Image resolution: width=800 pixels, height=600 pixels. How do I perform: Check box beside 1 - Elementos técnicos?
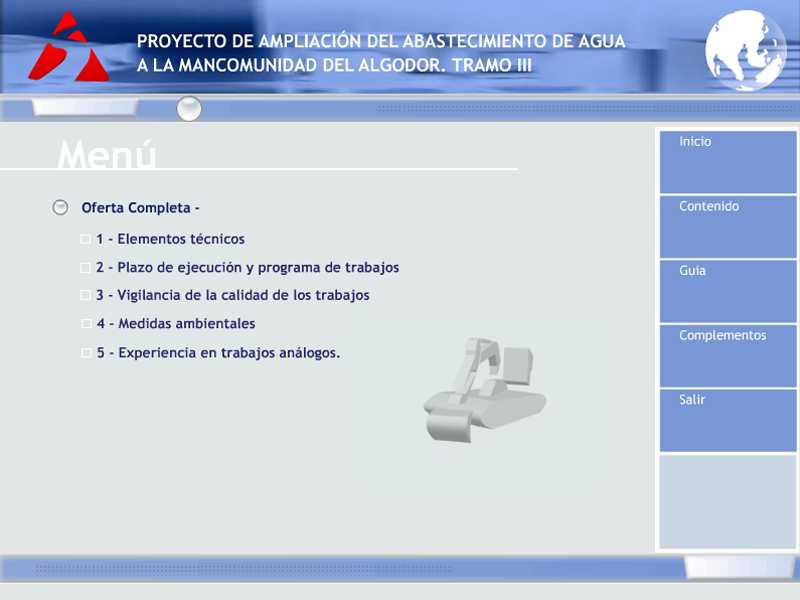tap(85, 239)
